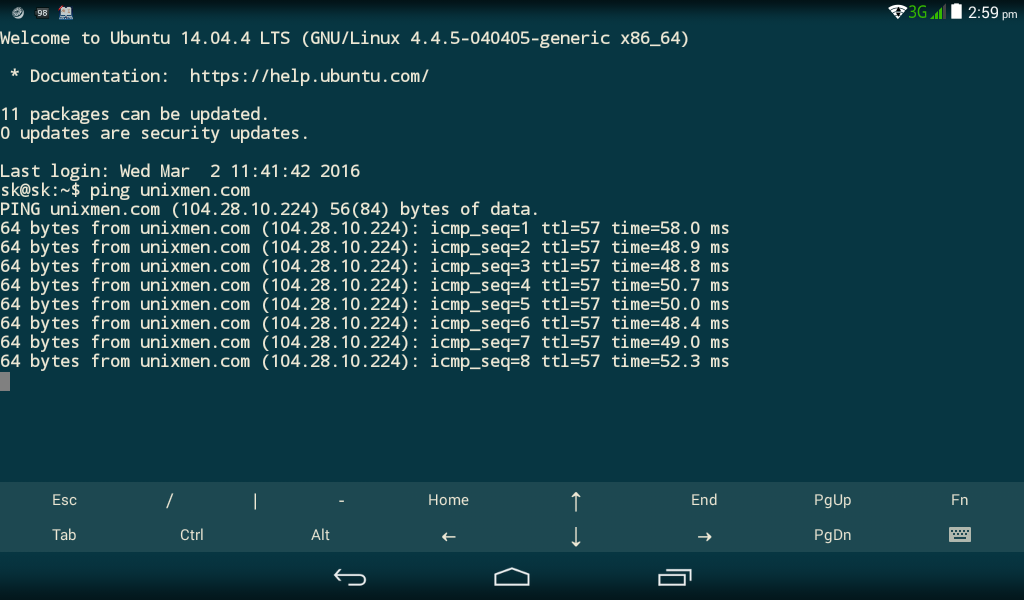The image size is (1024, 600).
Task: Tap the icmp_seq=1 ping result line
Action: pyautogui.click(x=364, y=229)
